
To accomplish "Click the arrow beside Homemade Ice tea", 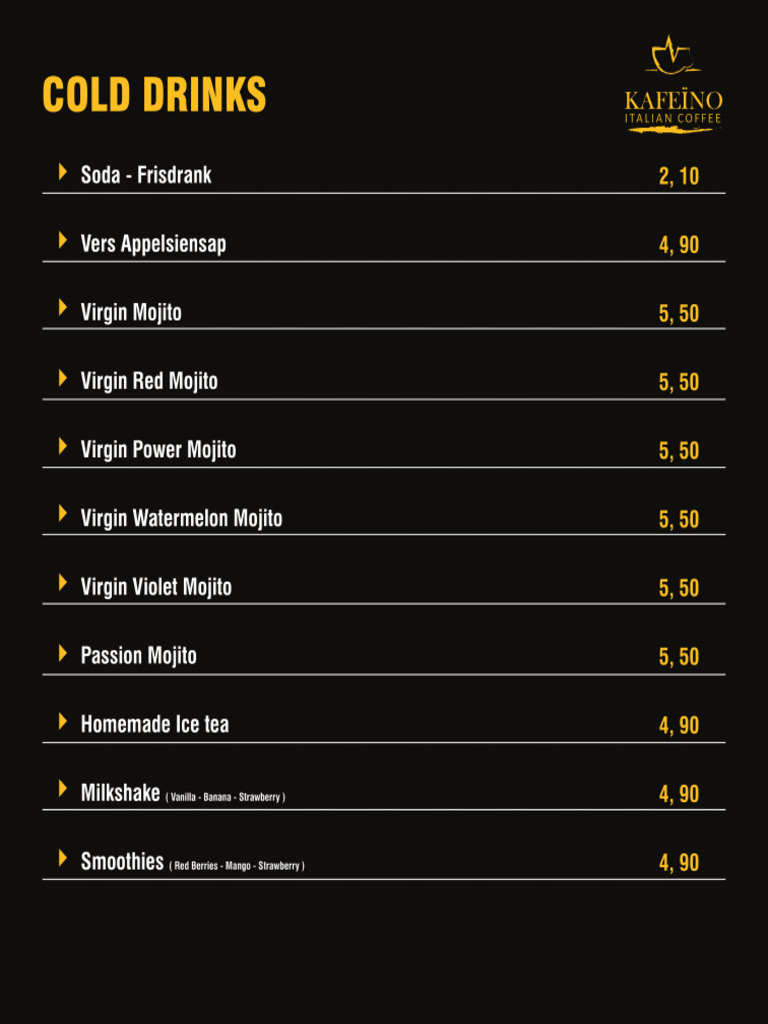I will point(63,722).
